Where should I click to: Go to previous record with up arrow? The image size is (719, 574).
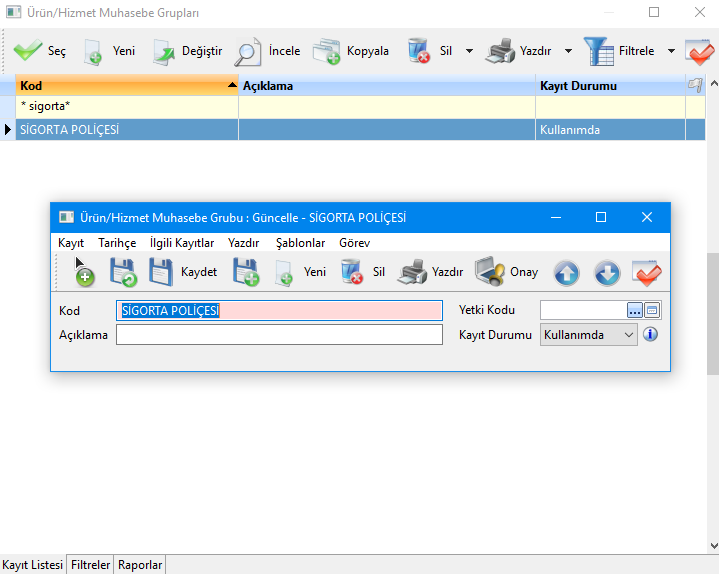(x=567, y=272)
